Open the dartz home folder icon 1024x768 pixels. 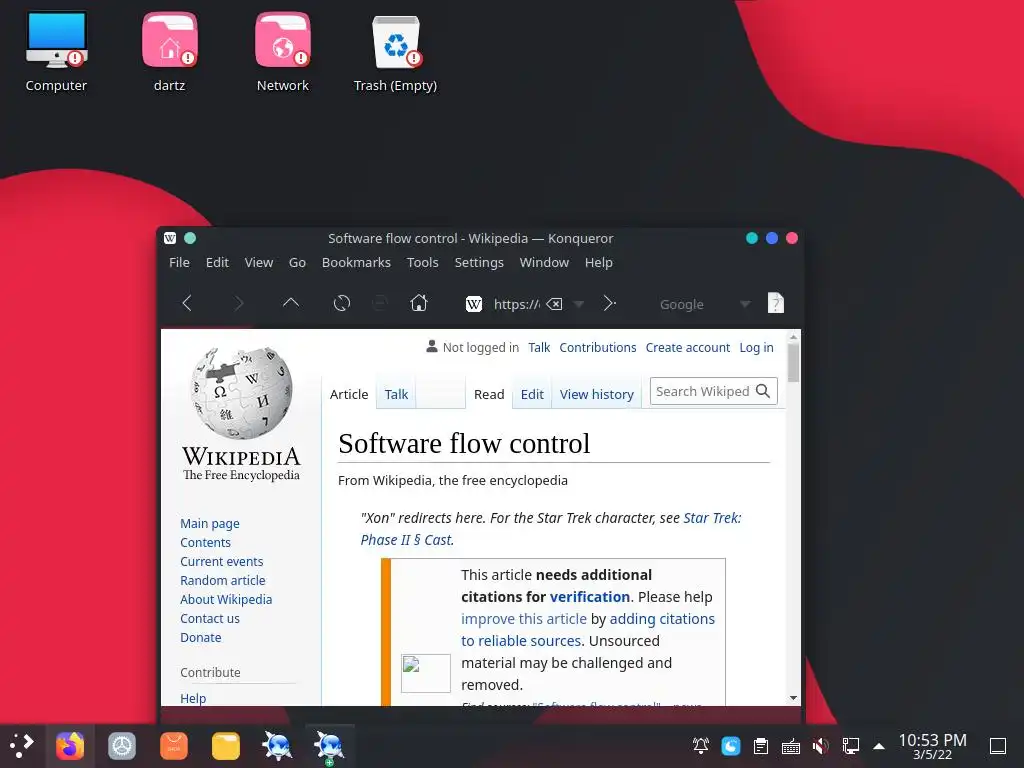[x=169, y=40]
